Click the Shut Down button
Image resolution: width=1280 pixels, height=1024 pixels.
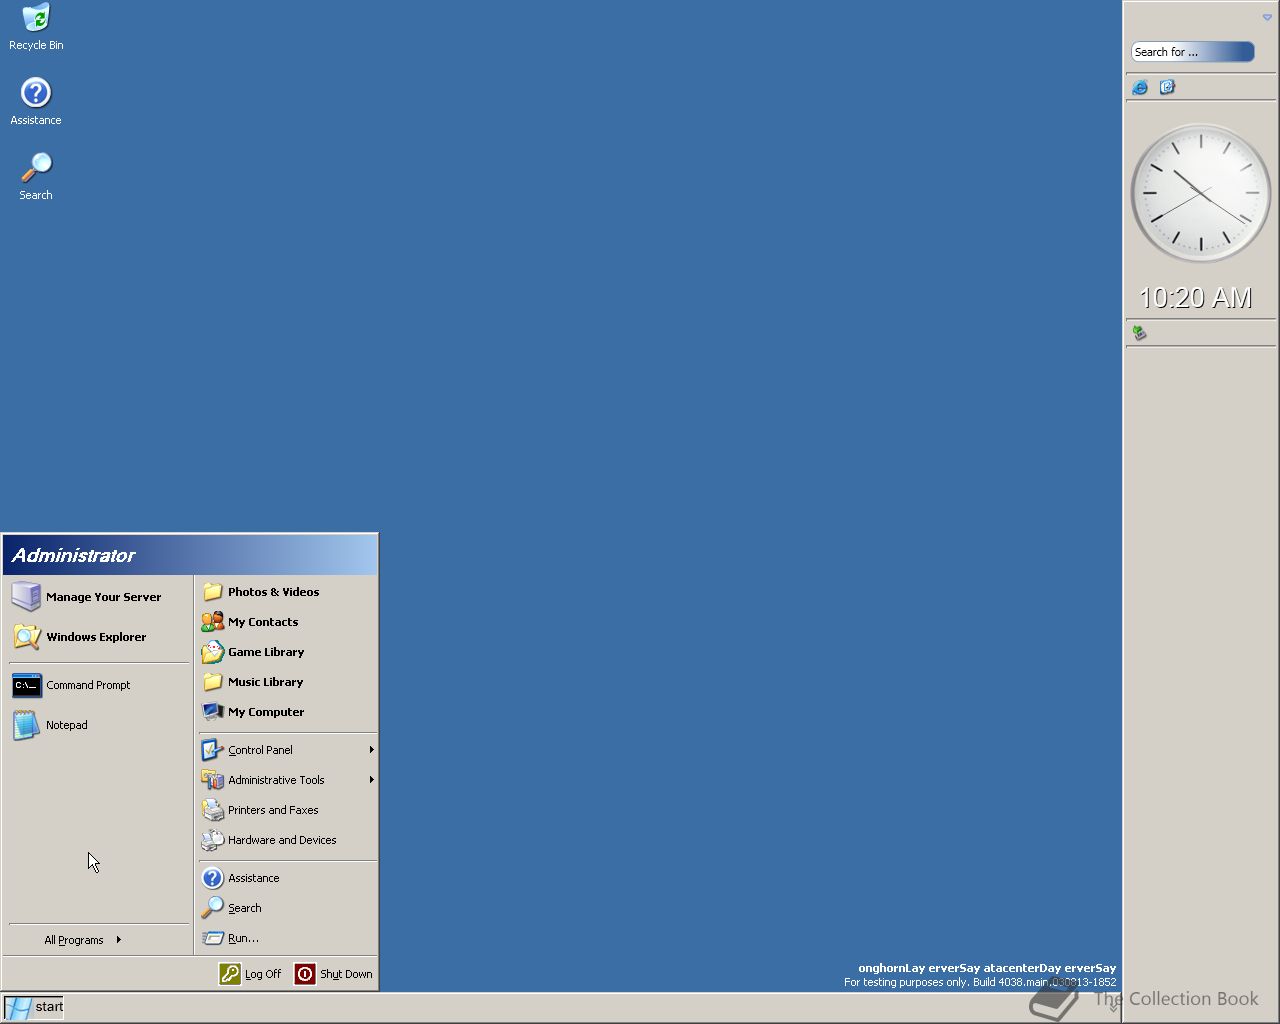[x=334, y=974]
